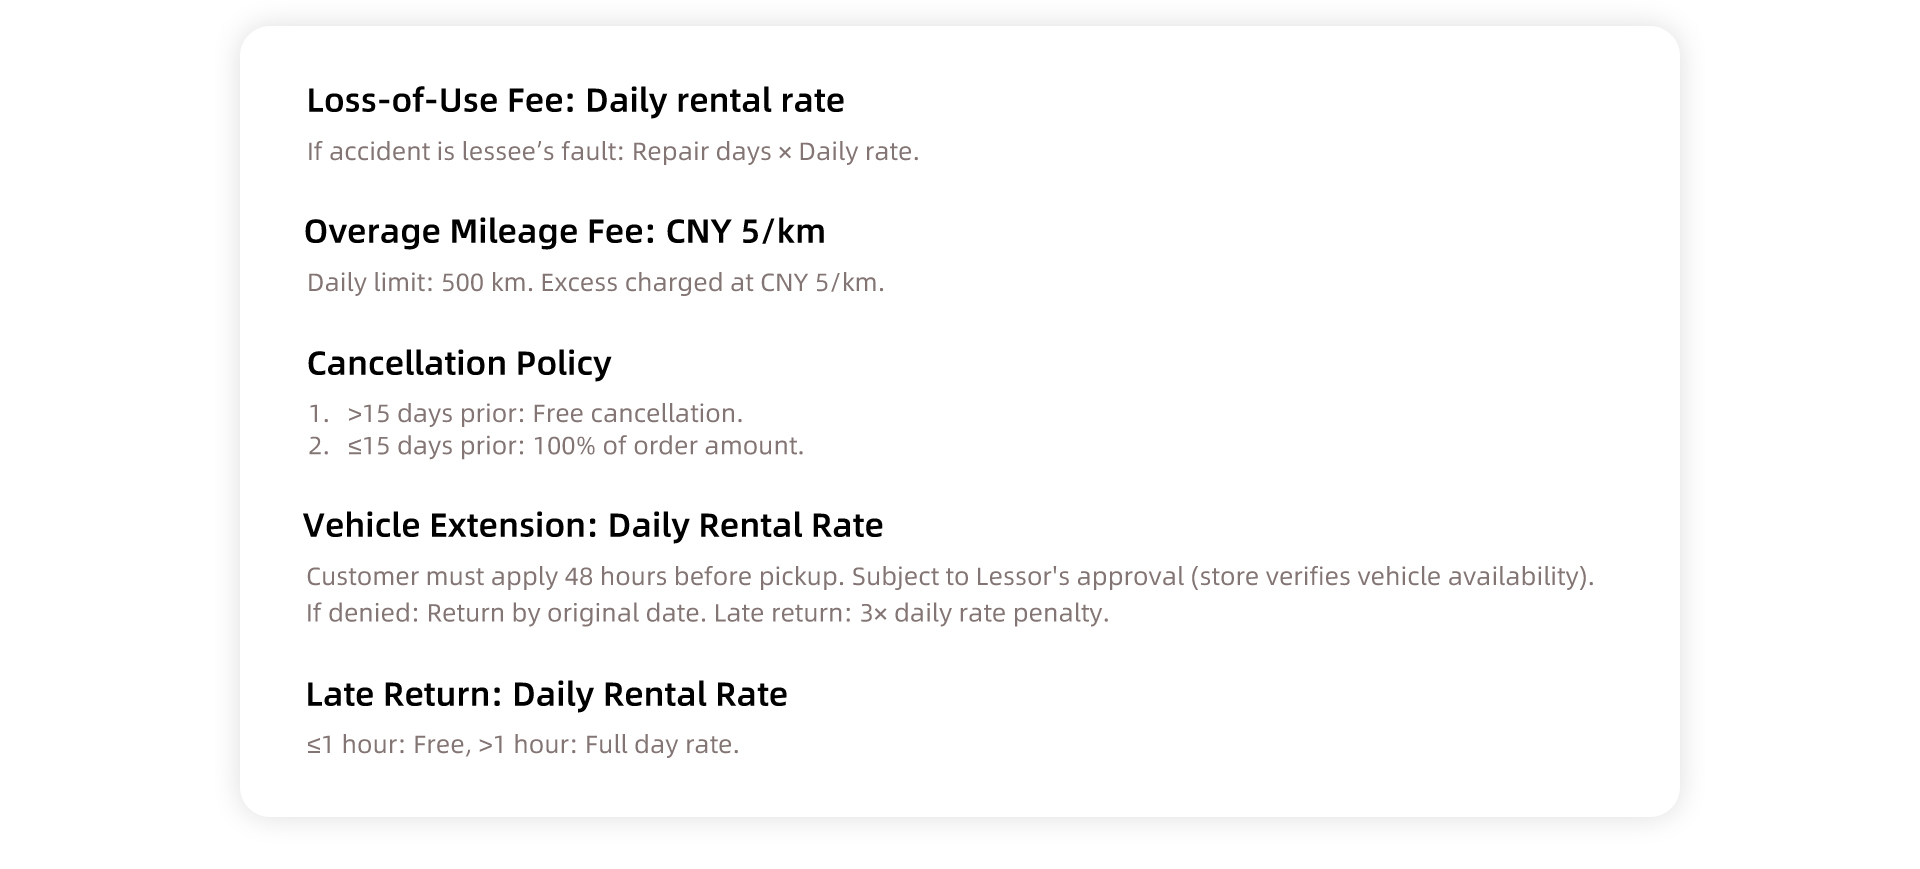Click the Late Return heading
Viewport: 1920px width, 869px height.
[546, 694]
